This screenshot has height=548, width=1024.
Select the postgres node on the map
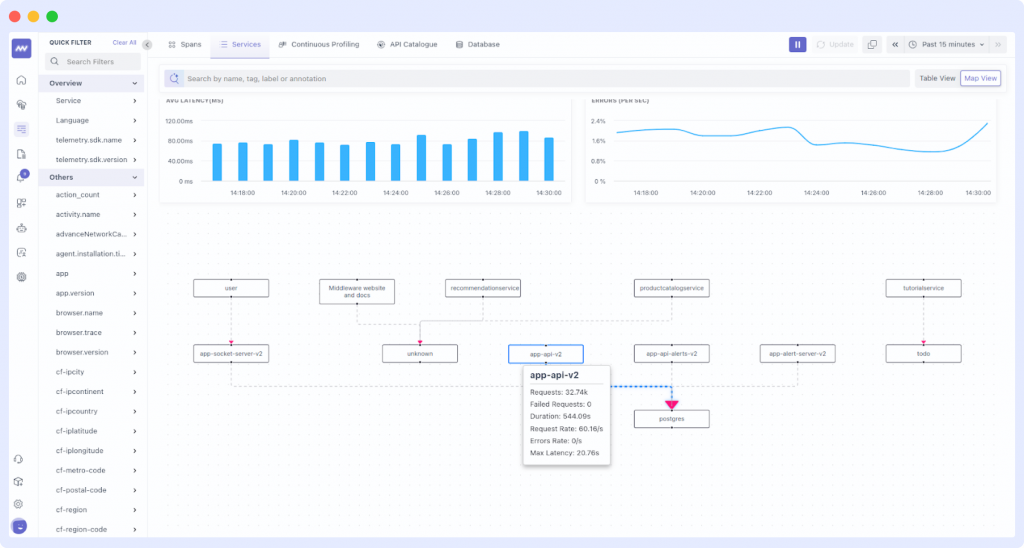[x=671, y=420]
